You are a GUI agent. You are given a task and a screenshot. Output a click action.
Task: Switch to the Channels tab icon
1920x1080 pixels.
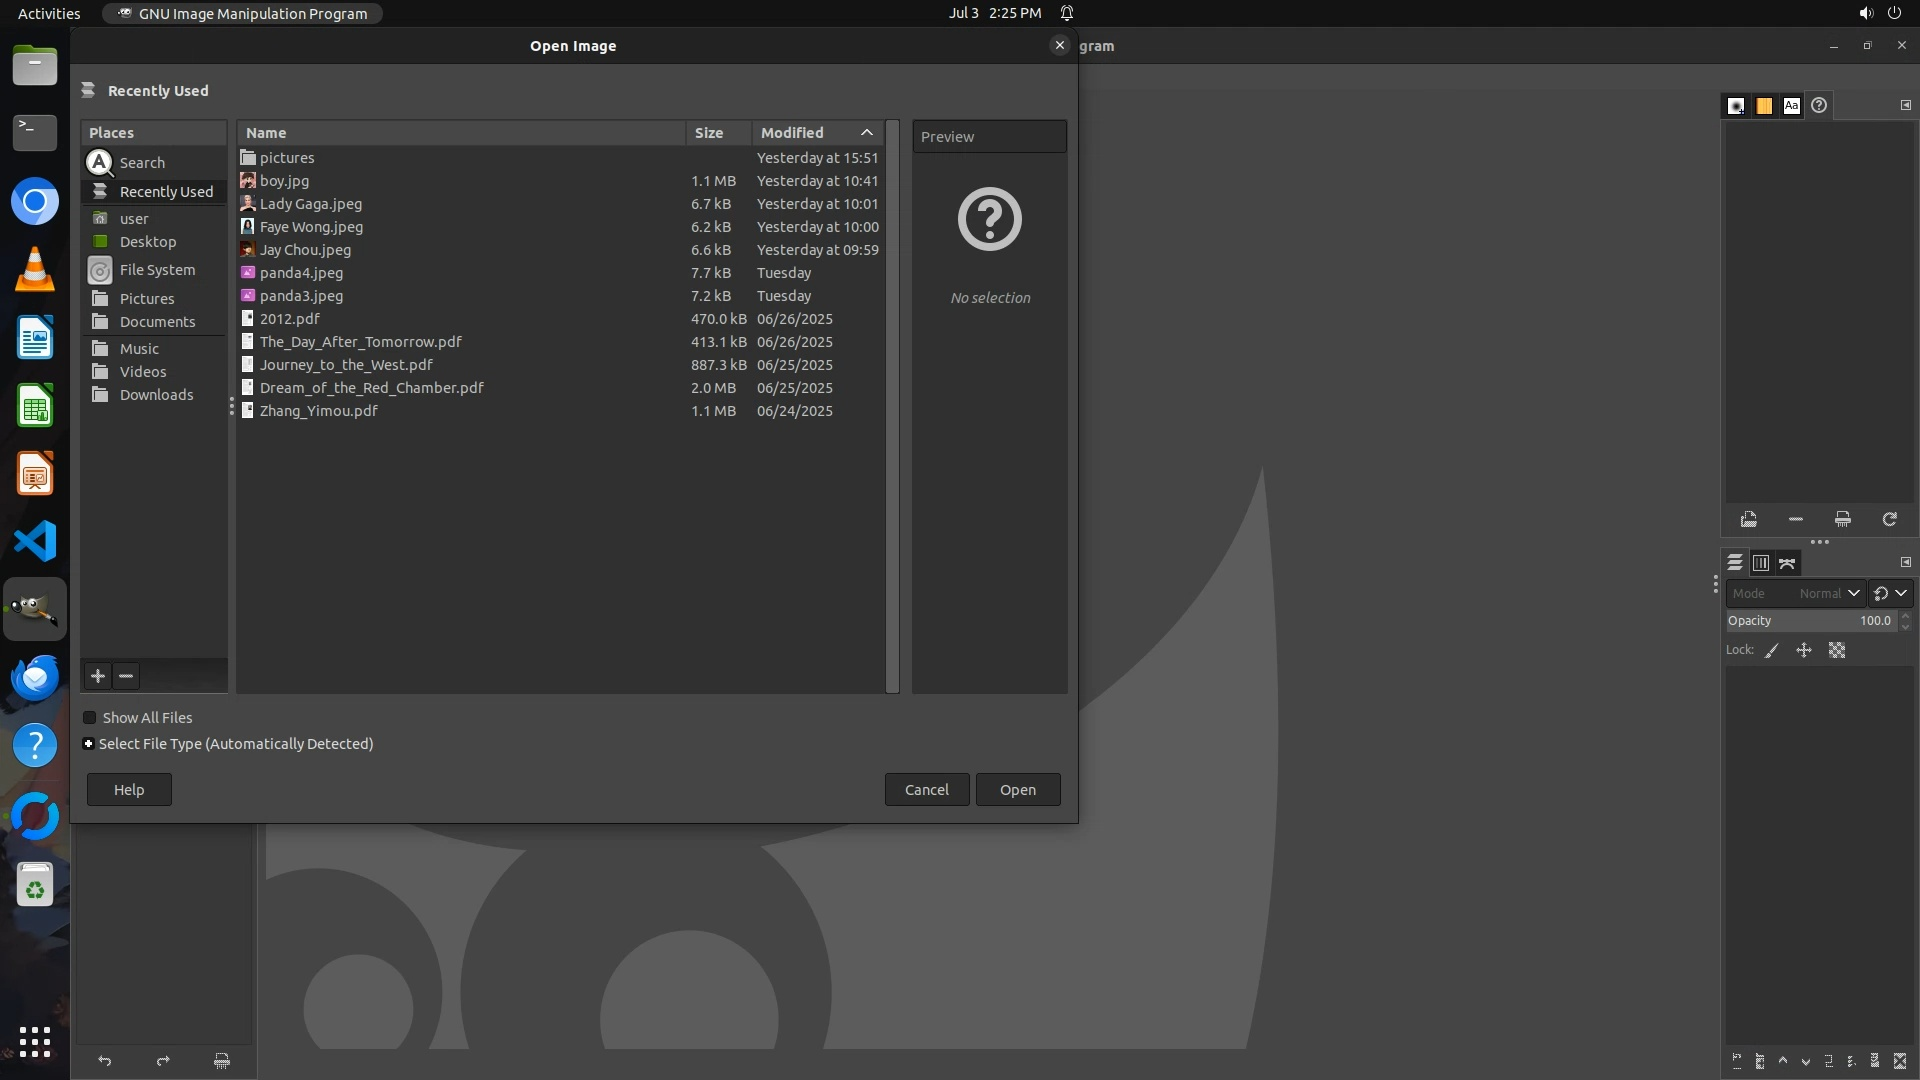(1761, 563)
